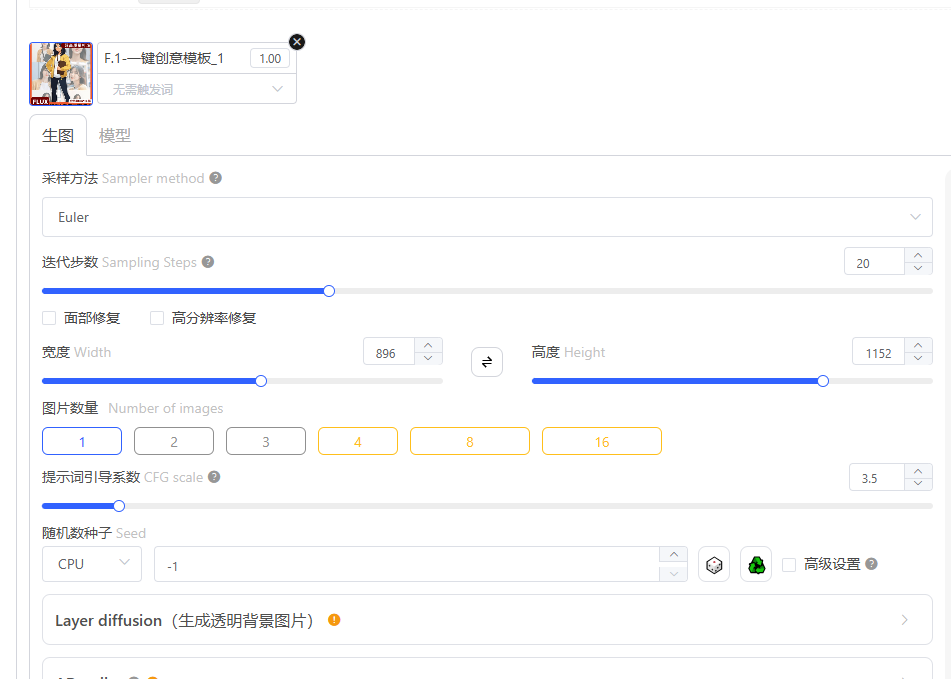Image resolution: width=951 pixels, height=679 pixels.
Task: Click the CFG scale slider handle
Action: (118, 506)
